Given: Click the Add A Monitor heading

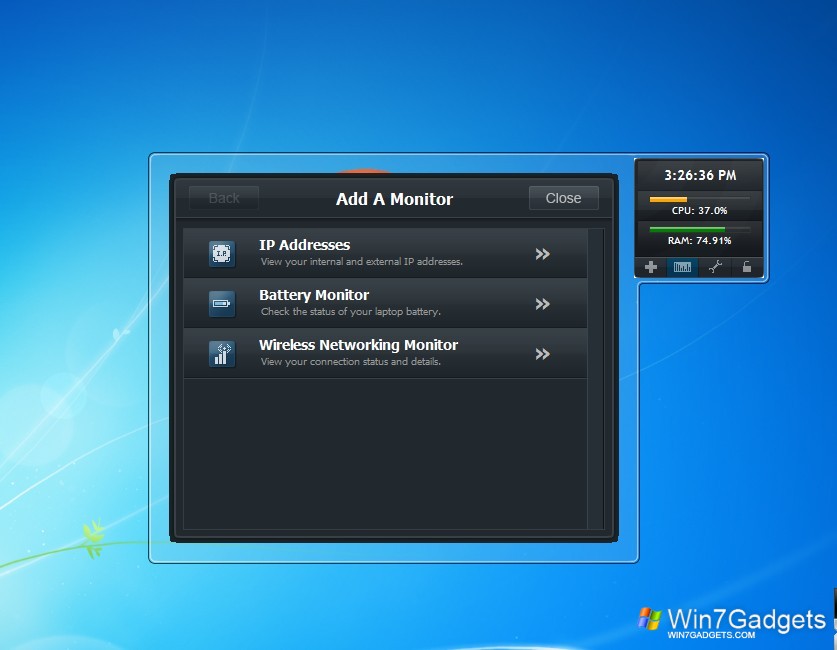Looking at the screenshot, I should tap(394, 199).
